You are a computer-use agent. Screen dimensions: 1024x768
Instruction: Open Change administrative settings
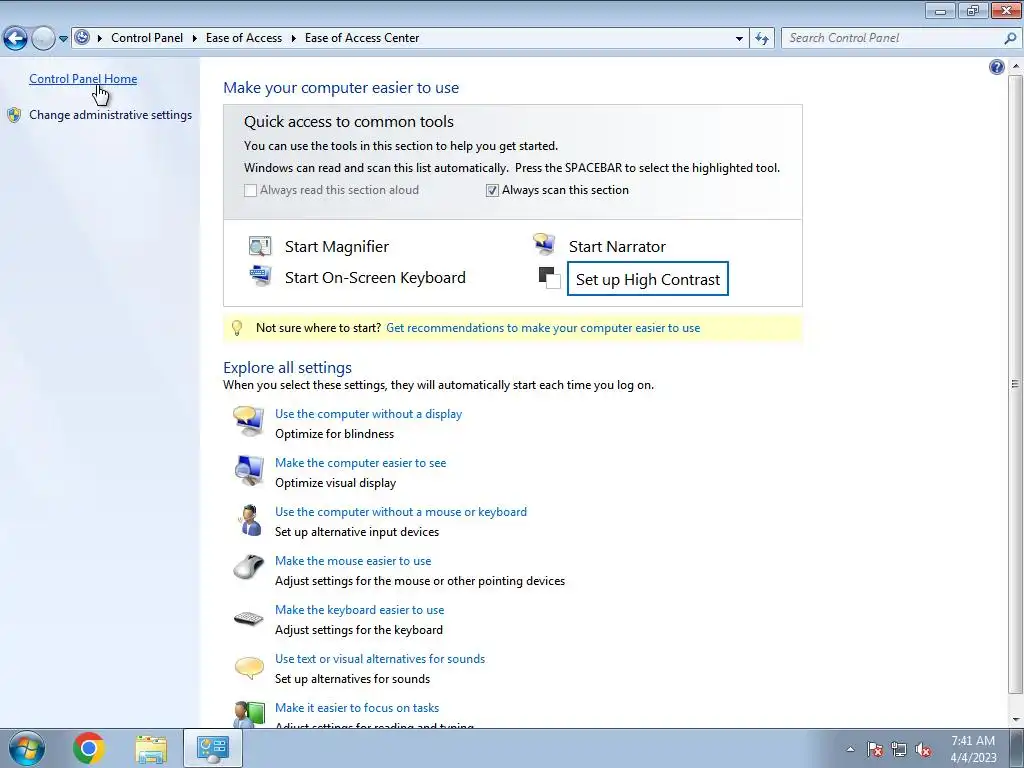(110, 115)
